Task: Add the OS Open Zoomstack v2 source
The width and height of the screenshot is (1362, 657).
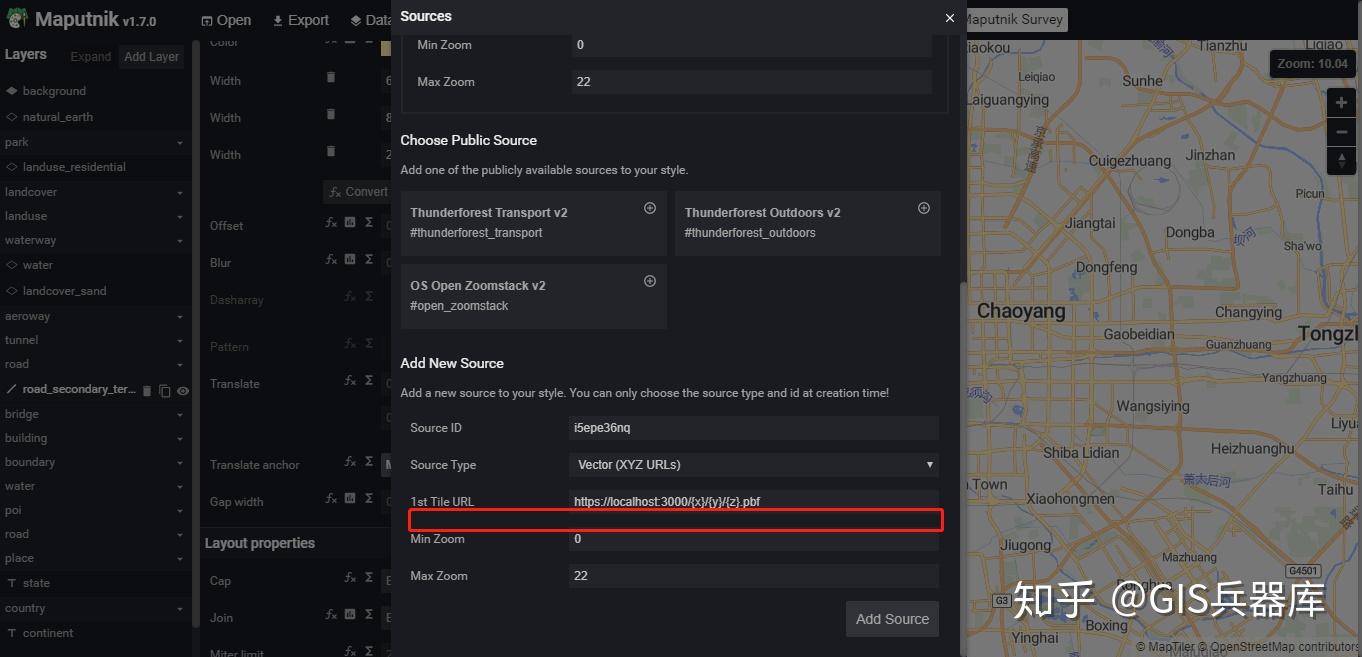Action: [x=650, y=282]
